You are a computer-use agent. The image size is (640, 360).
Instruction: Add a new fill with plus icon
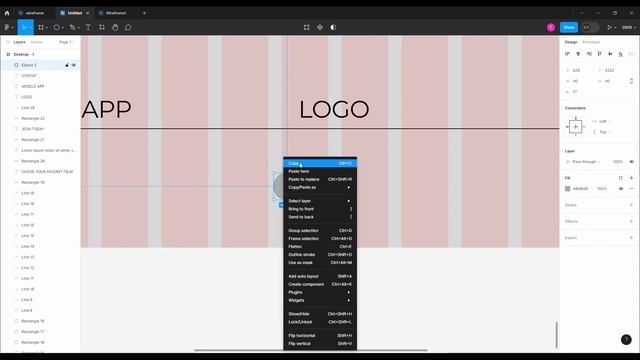pos(631,178)
